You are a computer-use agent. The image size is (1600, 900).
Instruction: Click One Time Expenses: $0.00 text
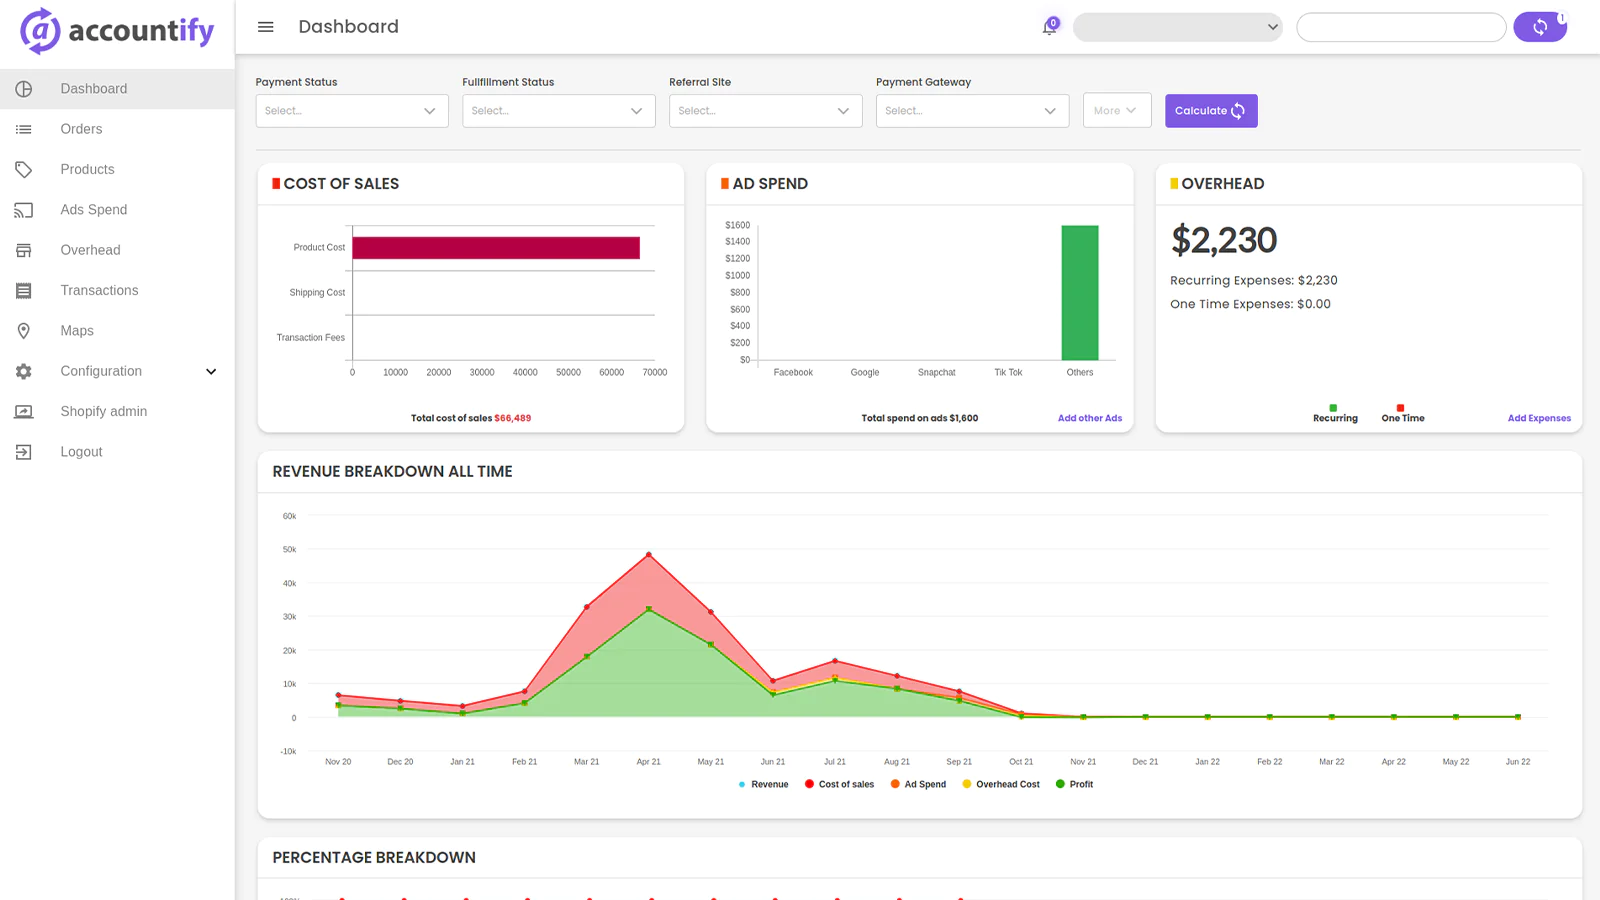tap(1251, 304)
